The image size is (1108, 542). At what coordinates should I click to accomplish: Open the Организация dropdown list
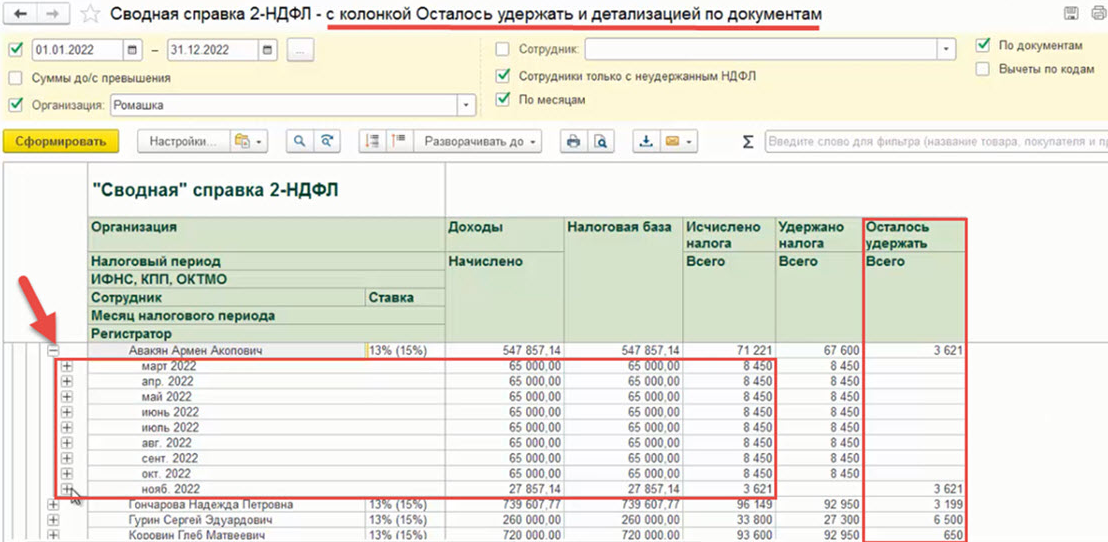point(466,105)
